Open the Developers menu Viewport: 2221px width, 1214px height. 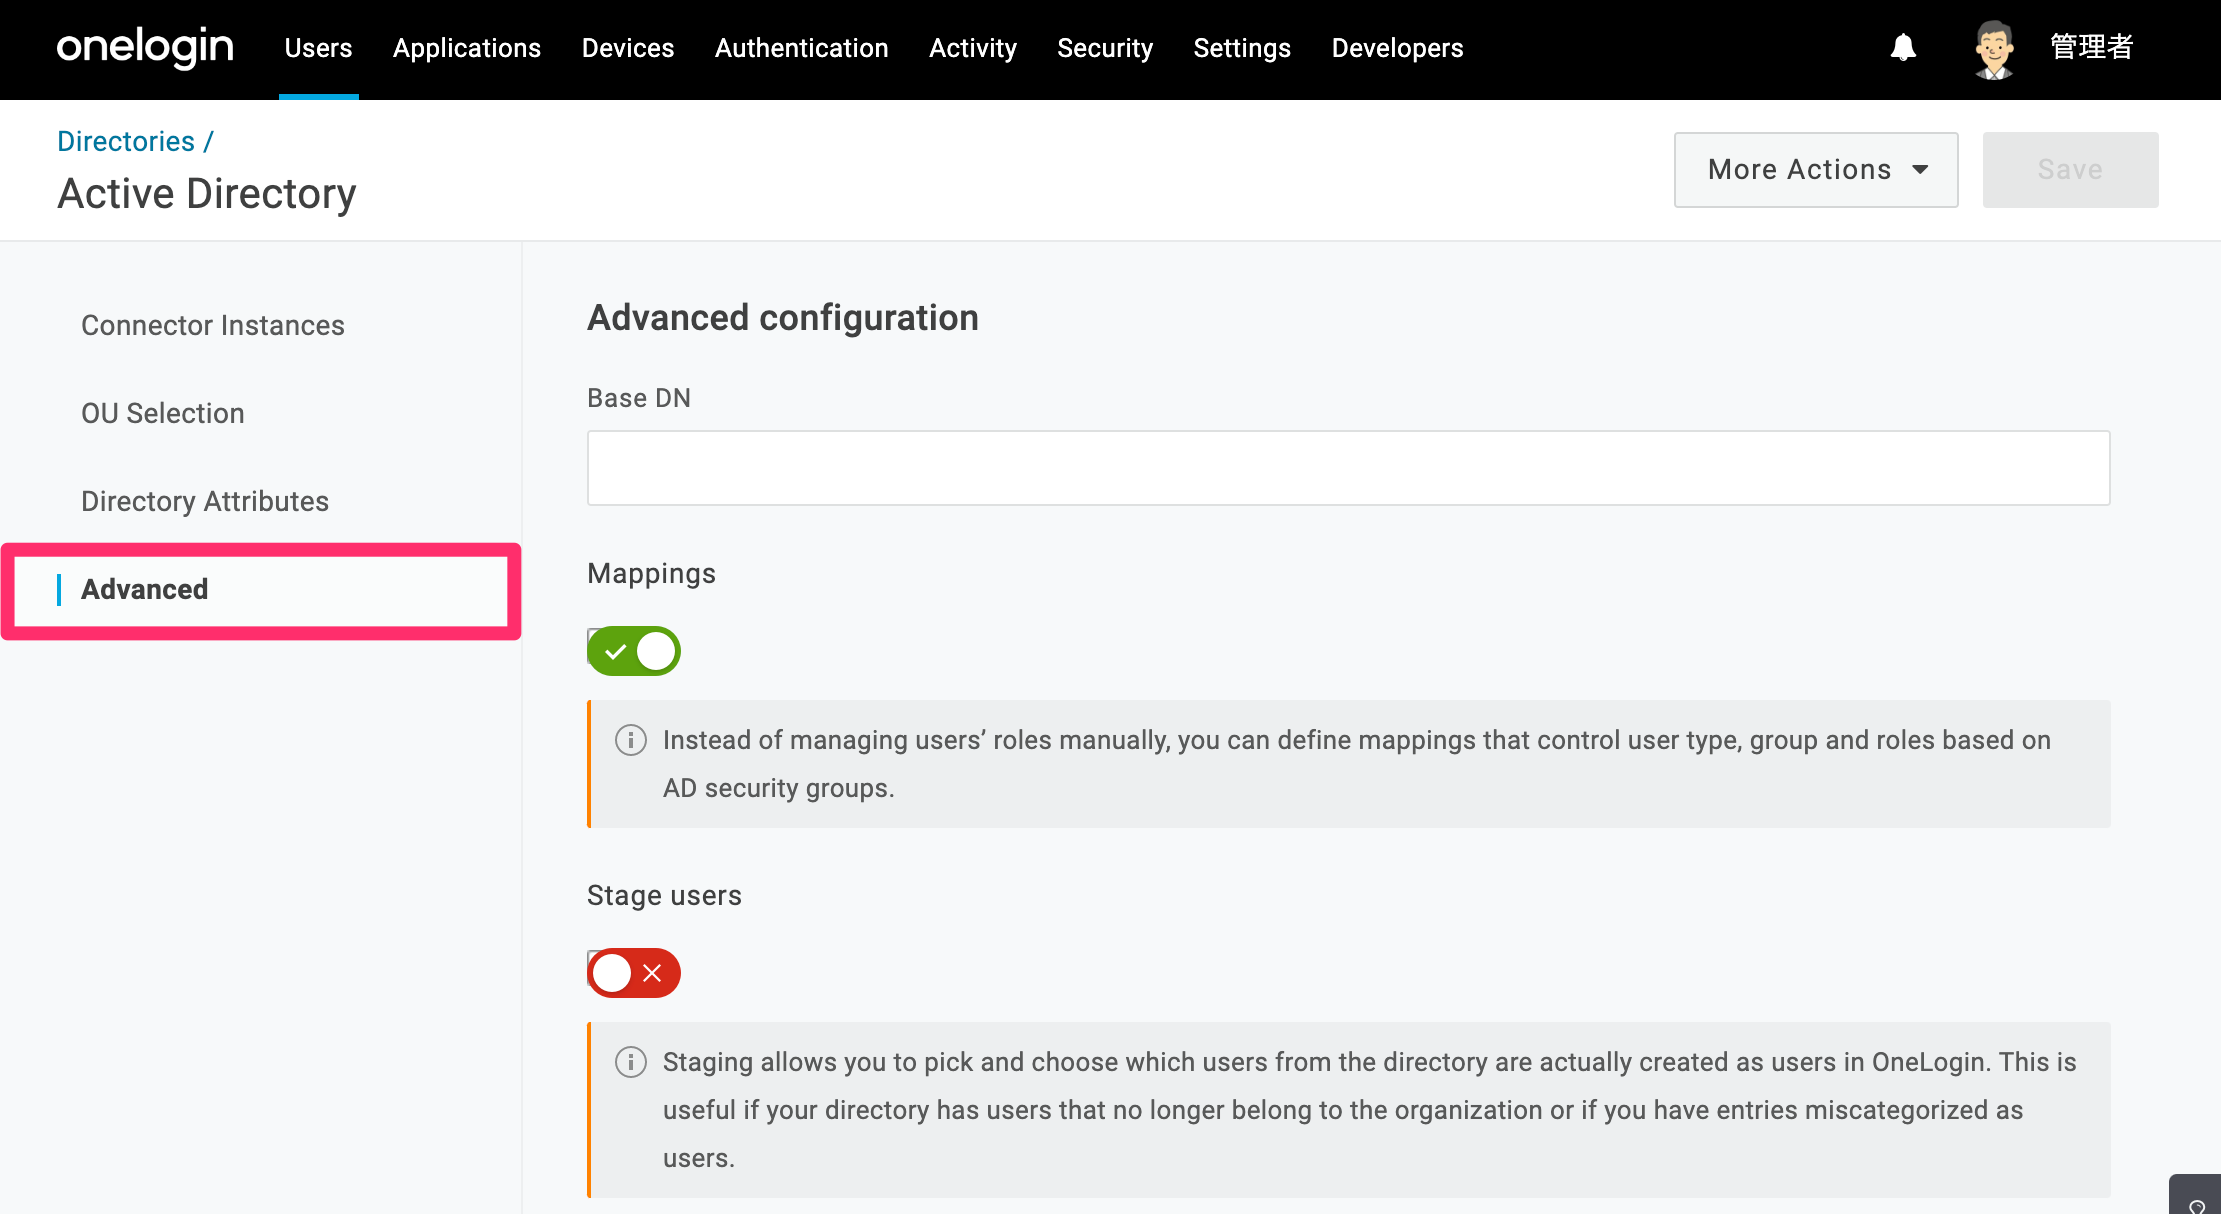point(1397,48)
